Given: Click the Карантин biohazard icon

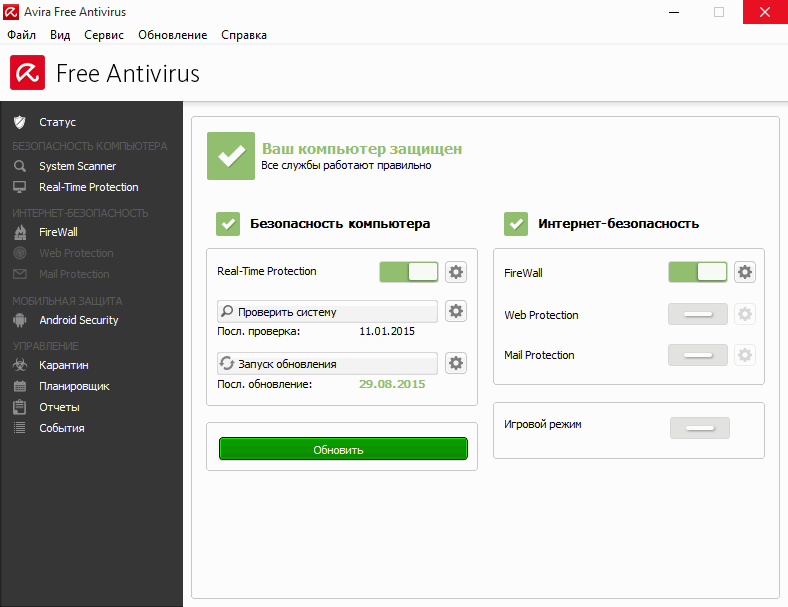Looking at the screenshot, I should (x=20, y=365).
